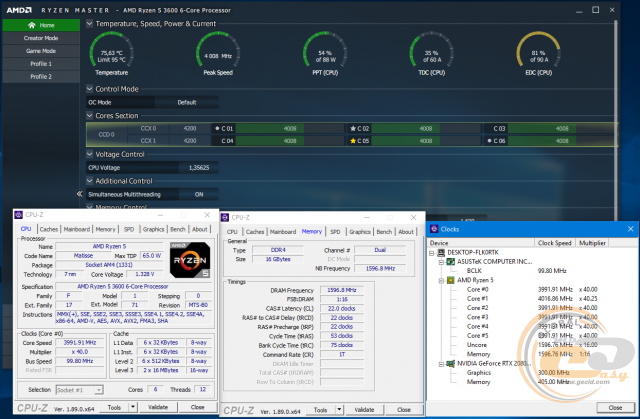Open Tools dropdown arrow in left CPU-Z window
This screenshot has width=640, height=419.
133,407
